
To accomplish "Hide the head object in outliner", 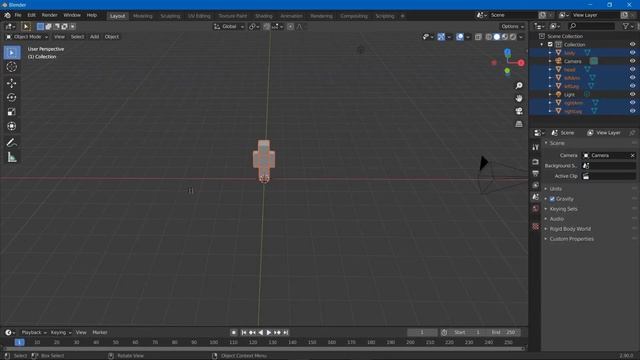I will (x=632, y=69).
